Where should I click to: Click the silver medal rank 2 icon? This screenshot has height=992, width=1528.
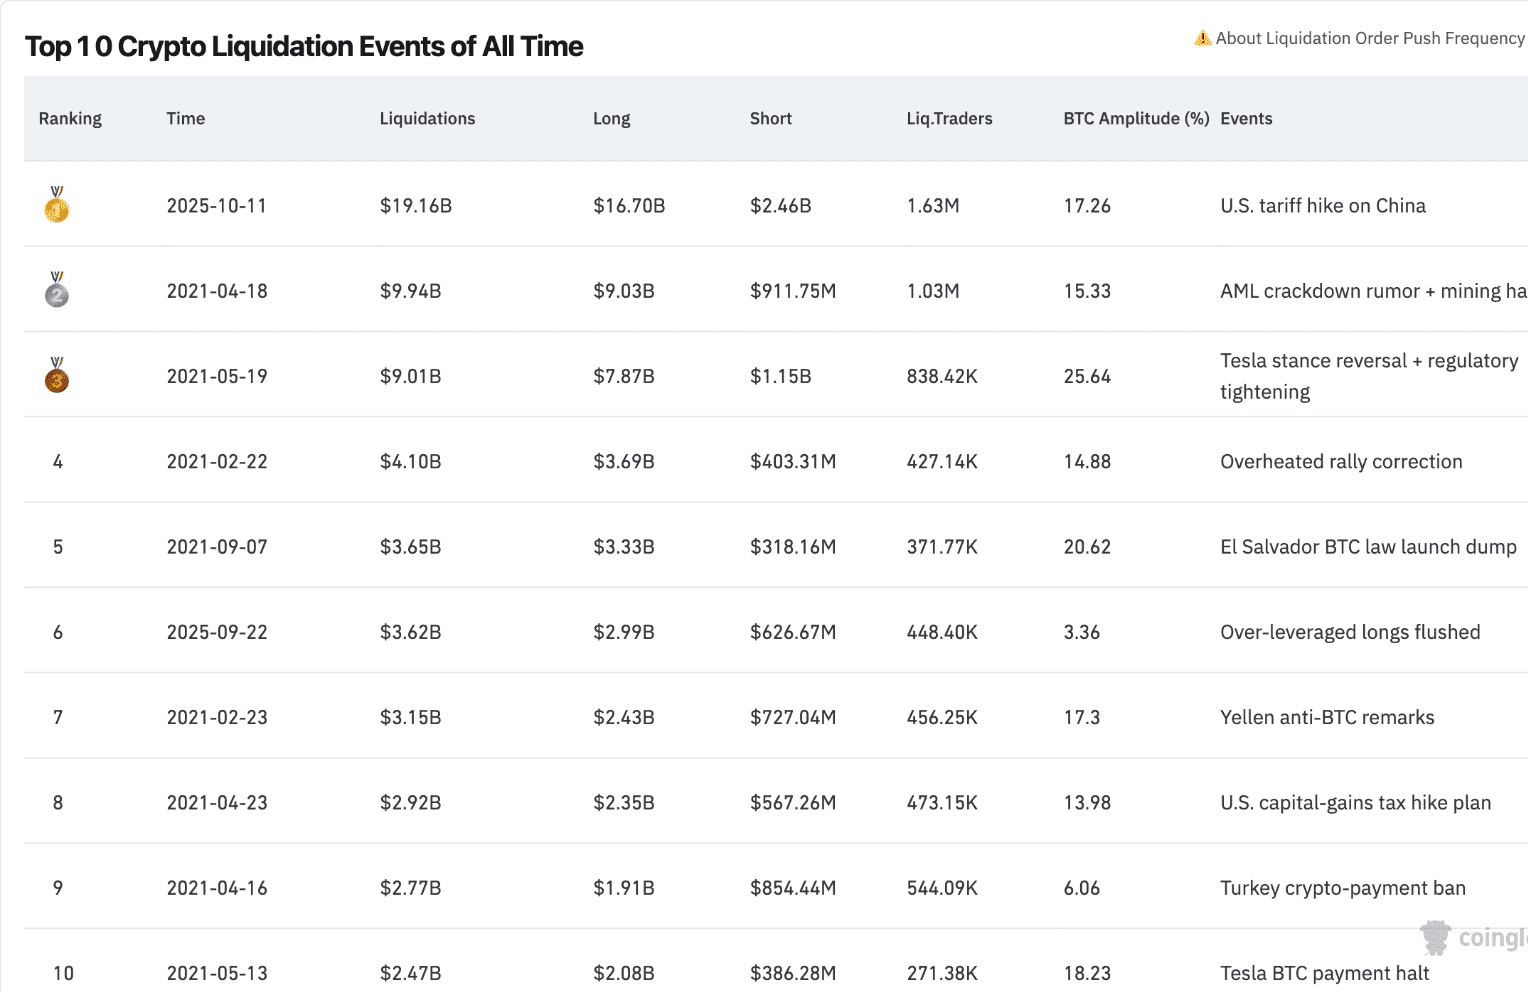[57, 291]
